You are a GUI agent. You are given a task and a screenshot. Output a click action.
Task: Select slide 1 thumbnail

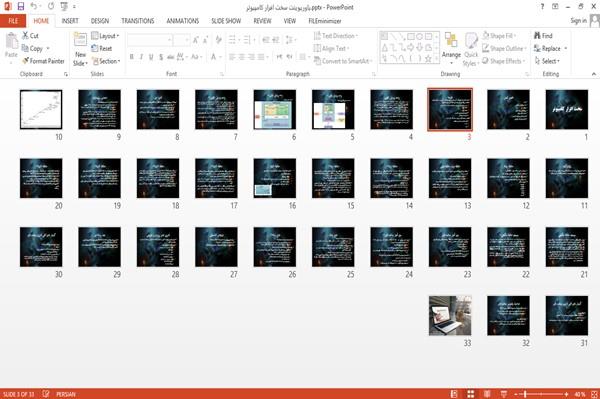point(567,109)
